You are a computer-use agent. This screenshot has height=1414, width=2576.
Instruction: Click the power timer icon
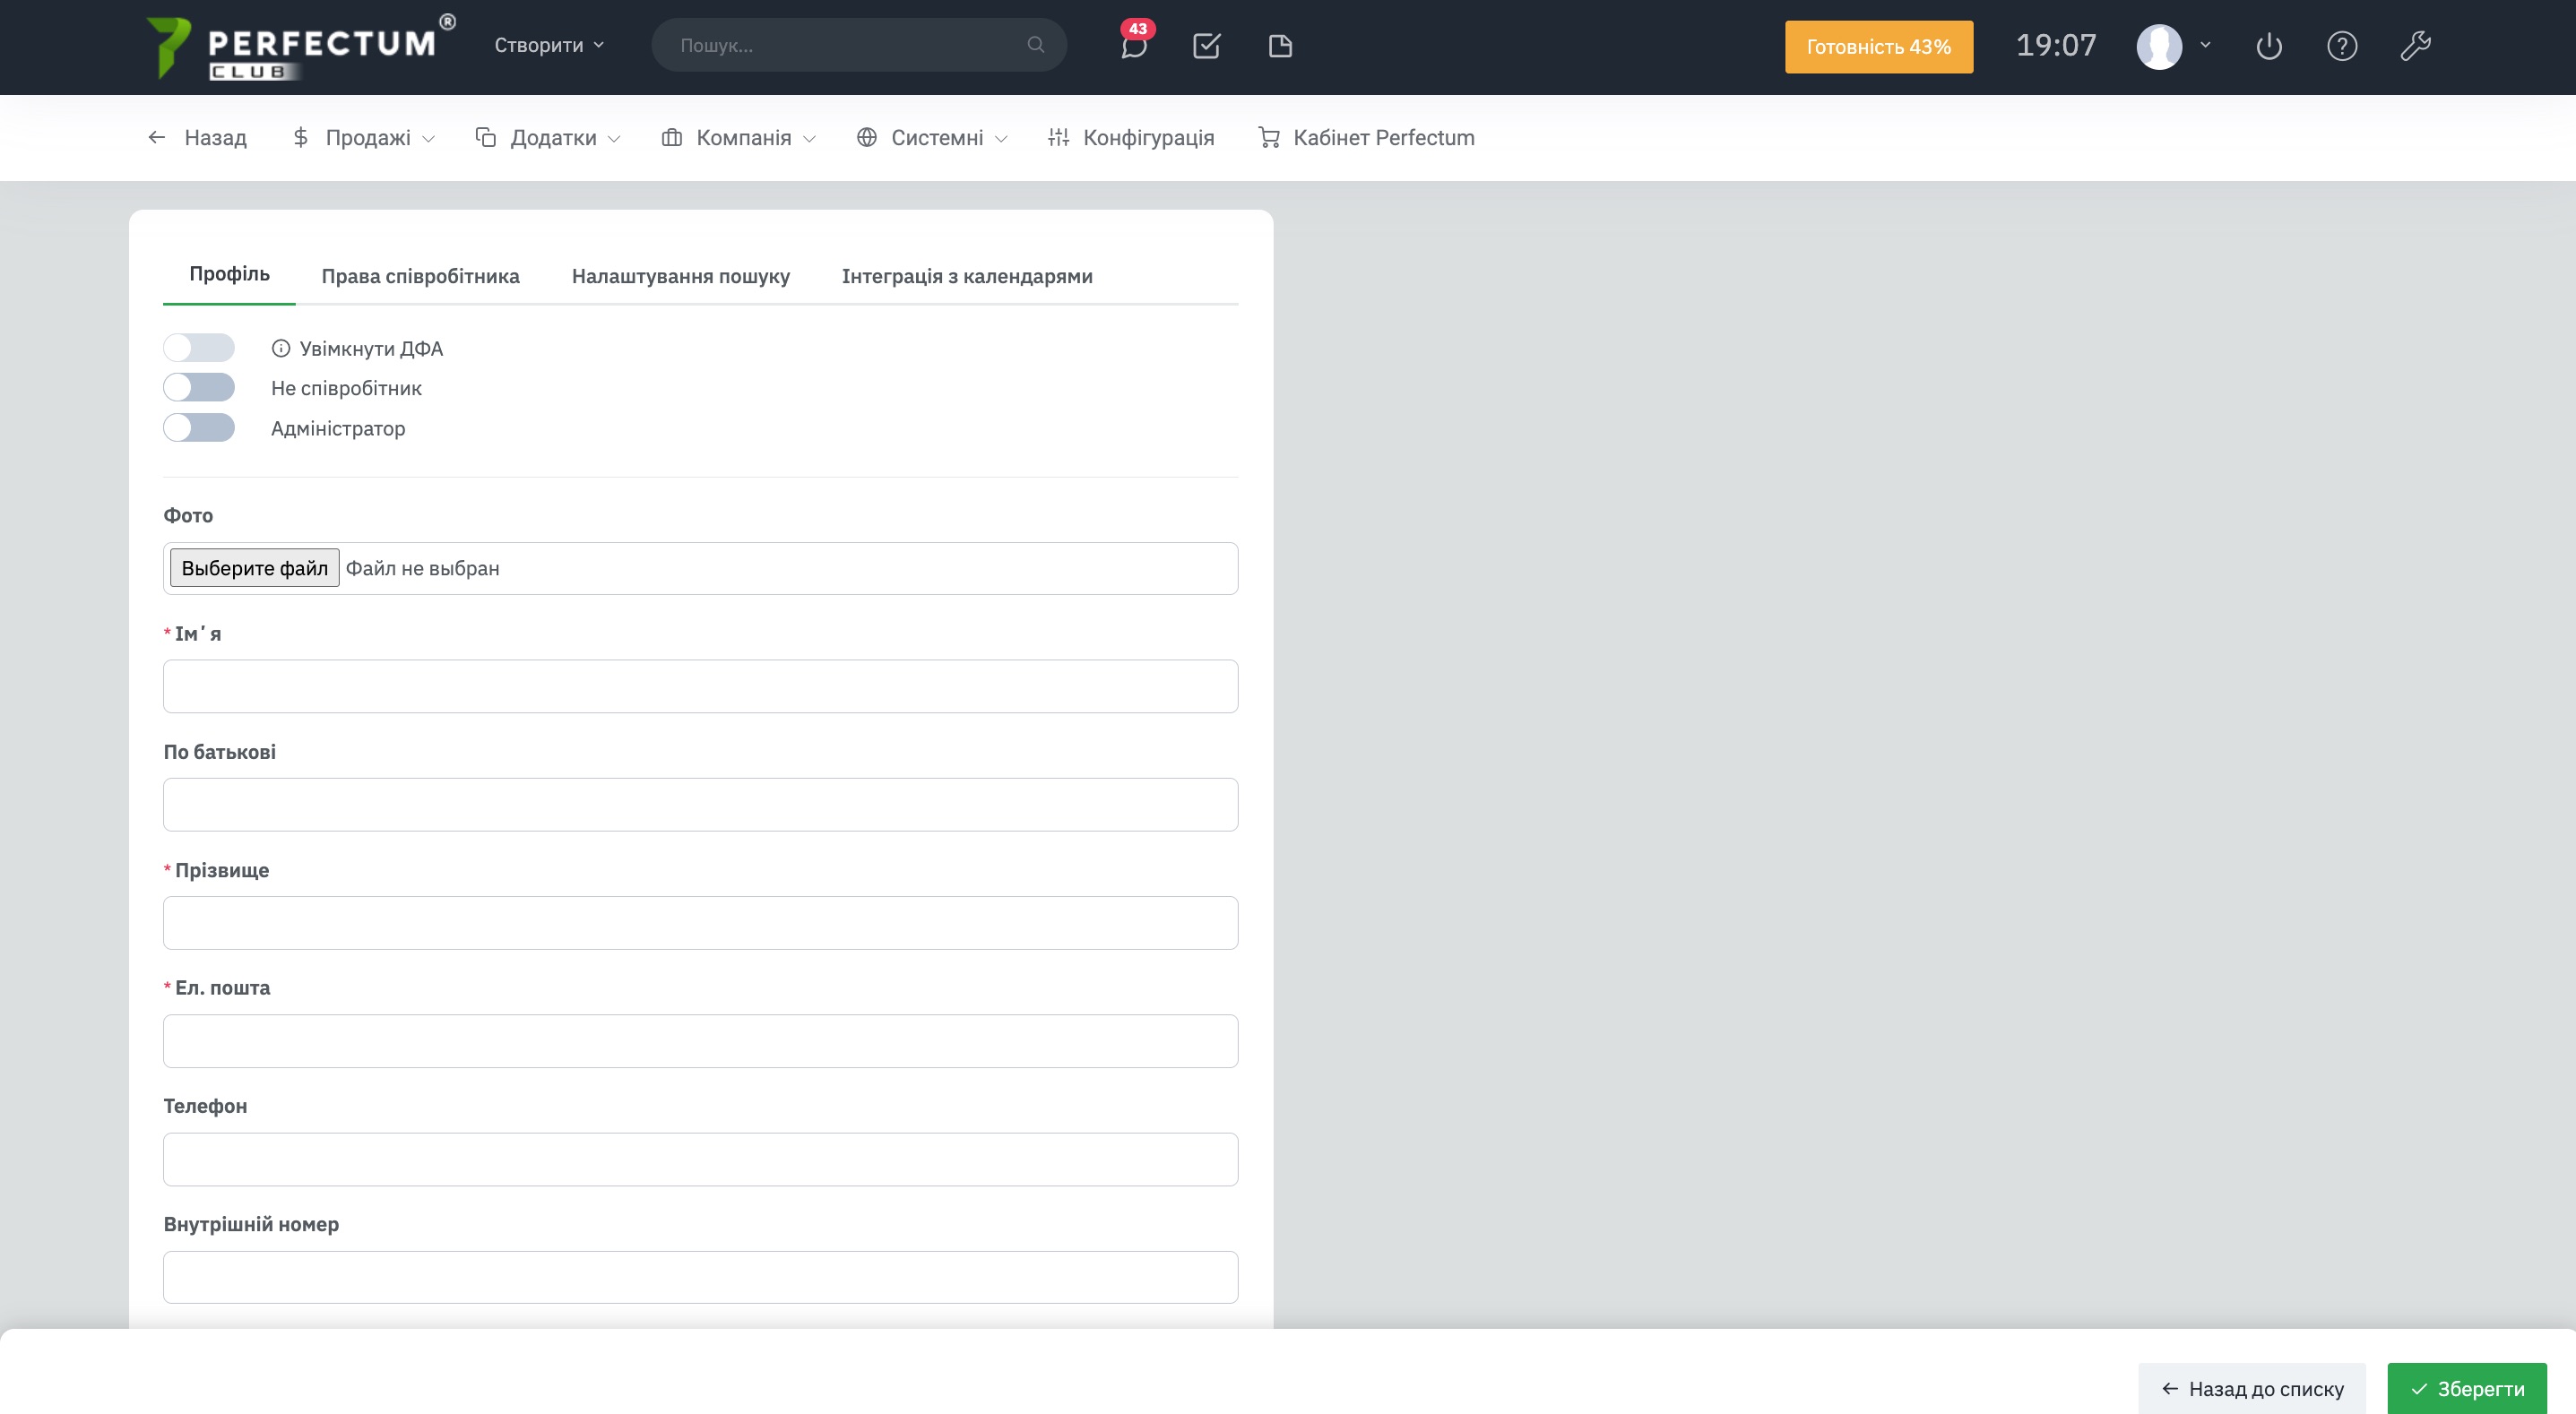tap(2269, 46)
